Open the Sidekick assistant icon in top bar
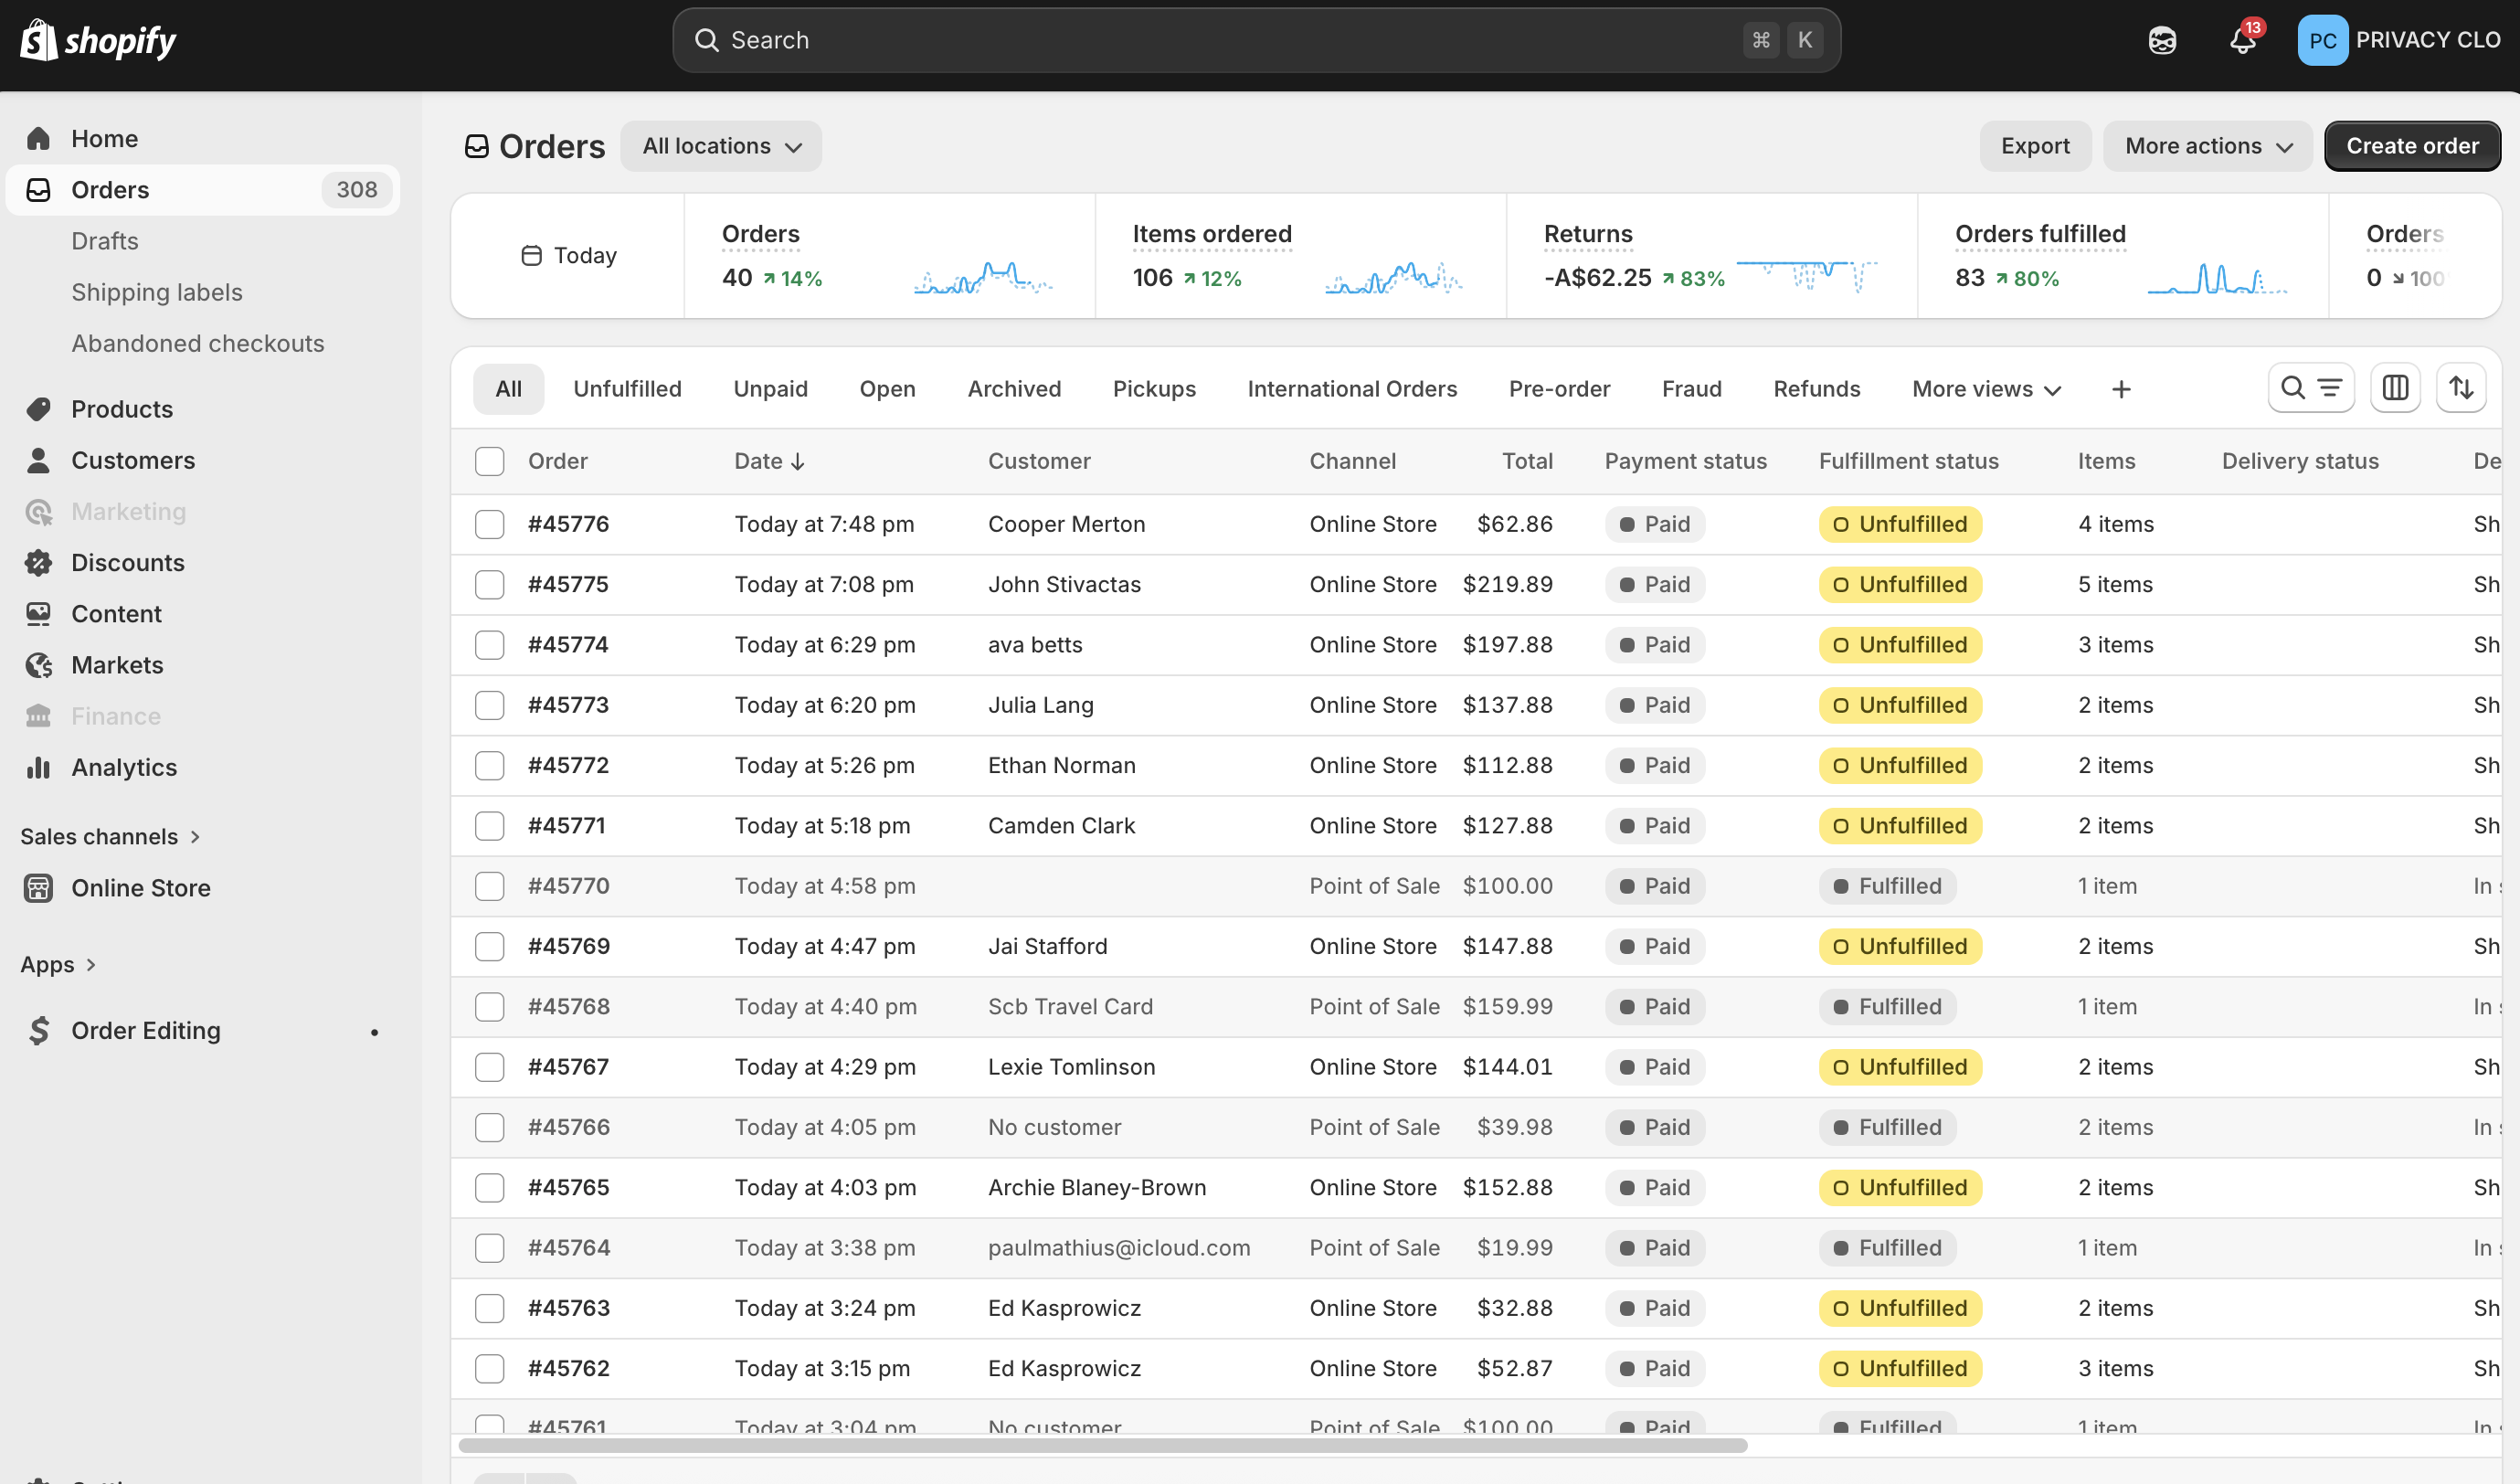 point(2162,40)
